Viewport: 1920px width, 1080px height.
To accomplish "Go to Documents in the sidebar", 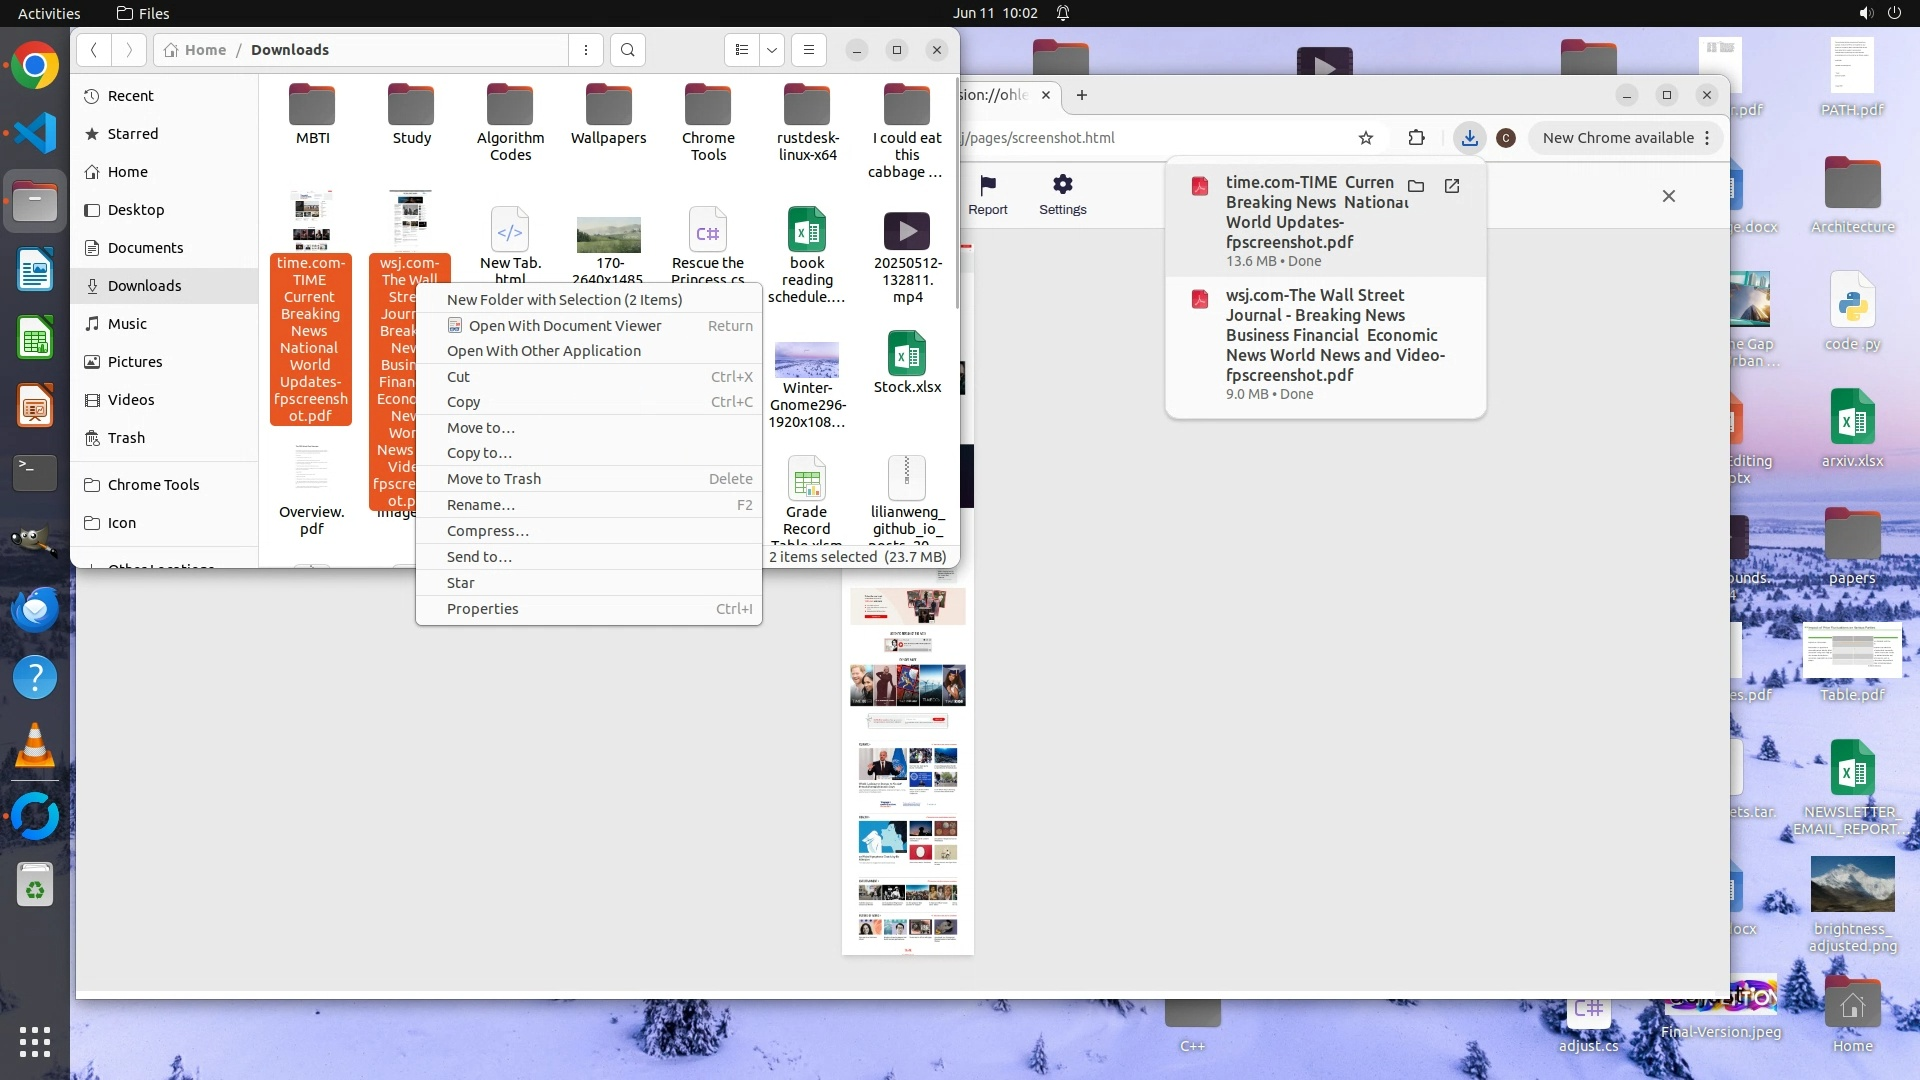I will pyautogui.click(x=145, y=248).
